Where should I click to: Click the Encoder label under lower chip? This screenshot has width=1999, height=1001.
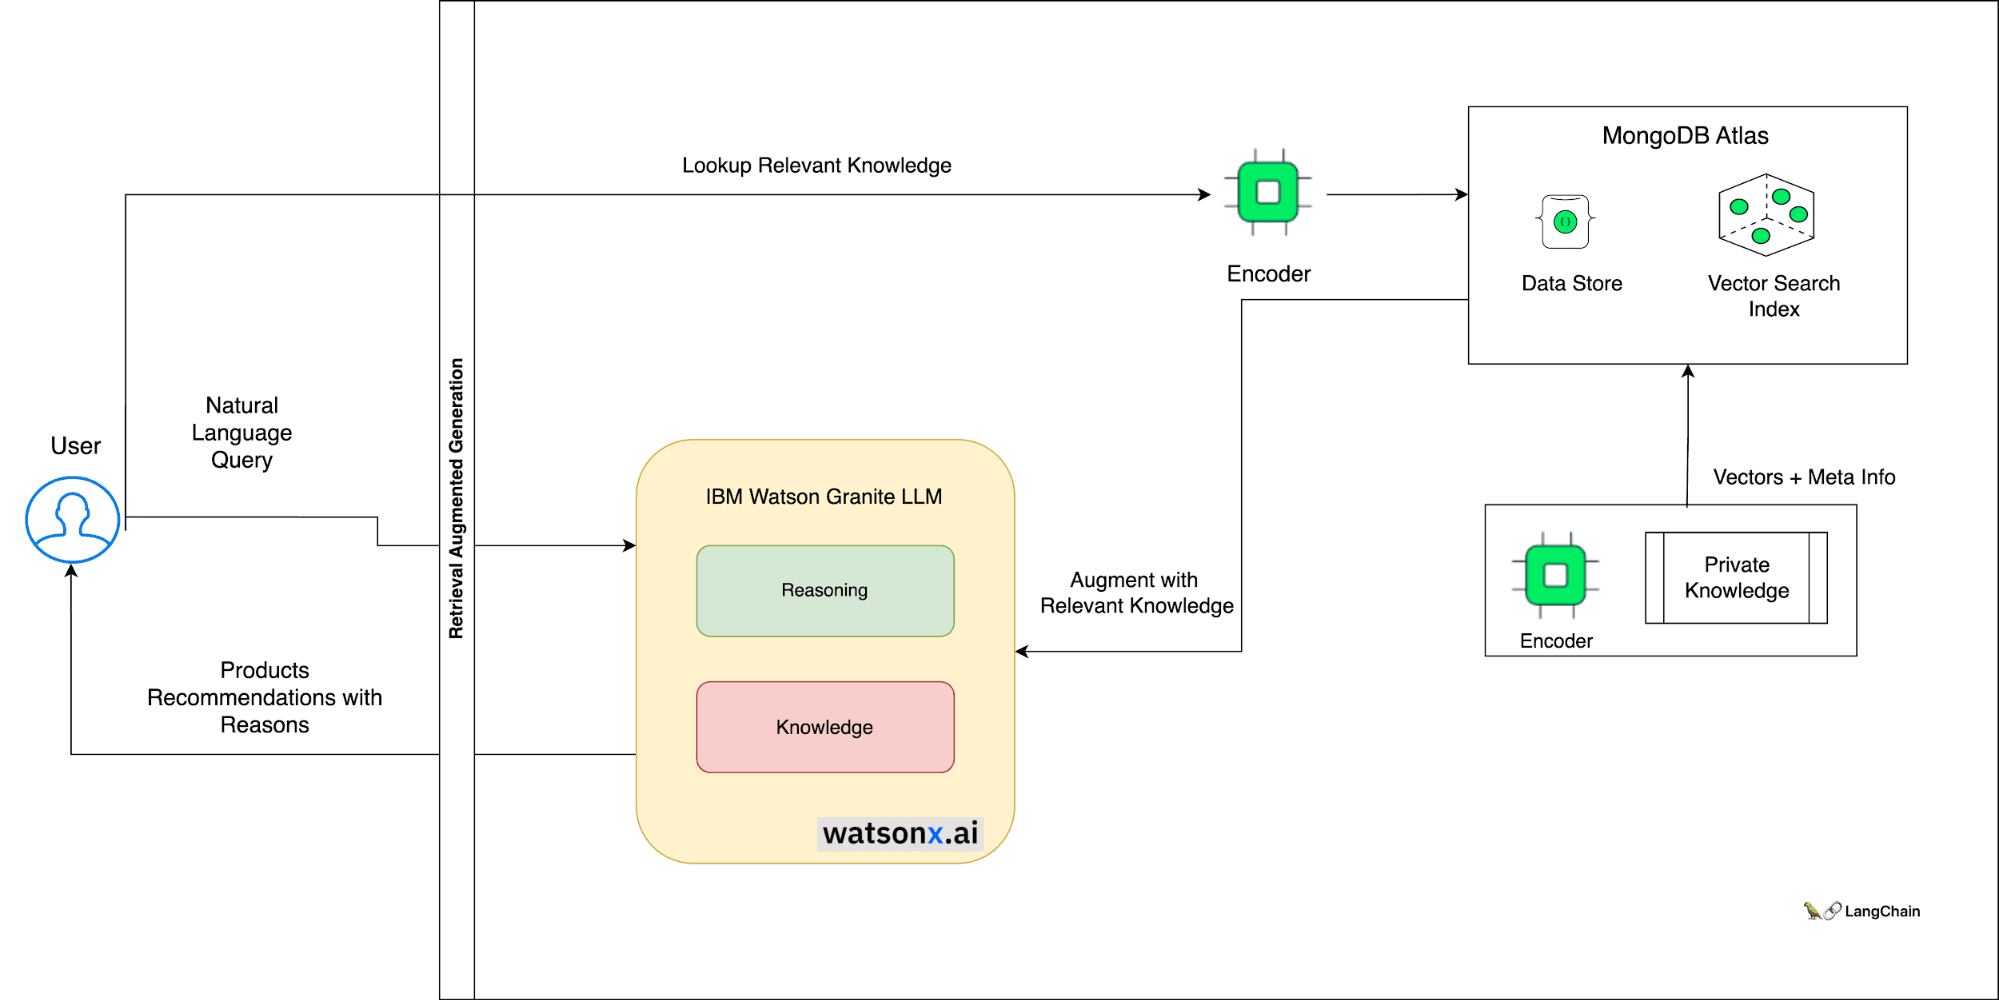pyautogui.click(x=1556, y=641)
